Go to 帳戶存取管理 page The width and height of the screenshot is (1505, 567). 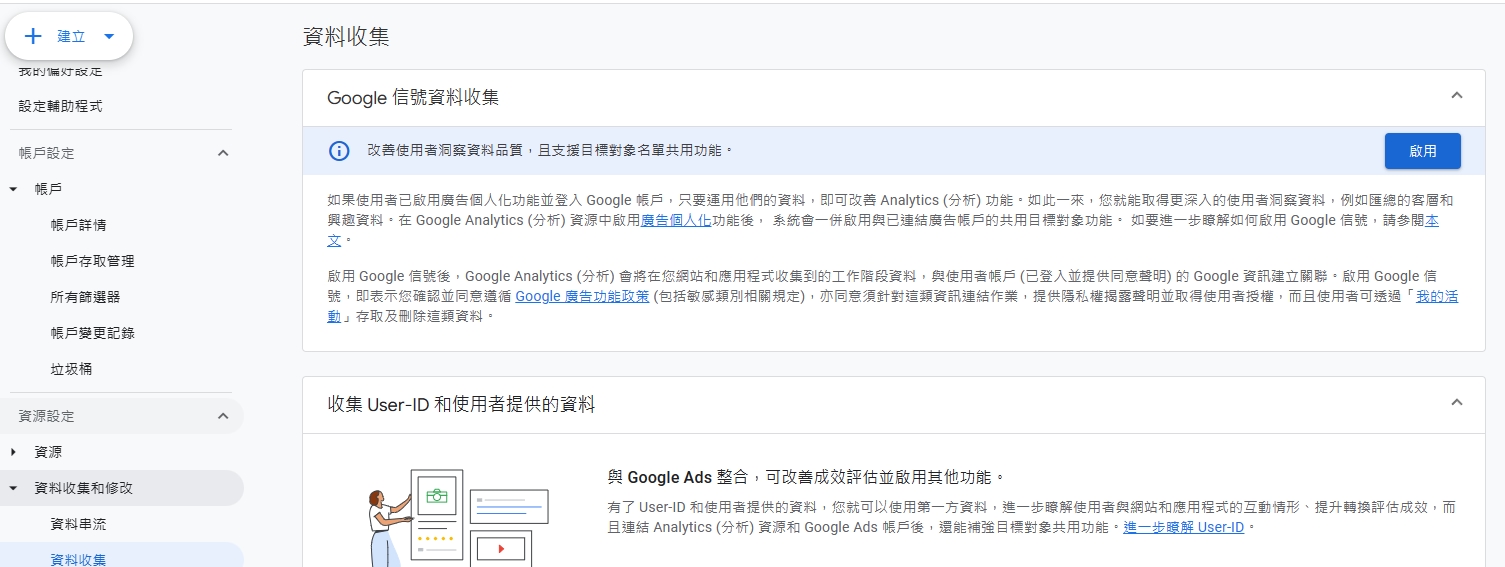pos(92,261)
